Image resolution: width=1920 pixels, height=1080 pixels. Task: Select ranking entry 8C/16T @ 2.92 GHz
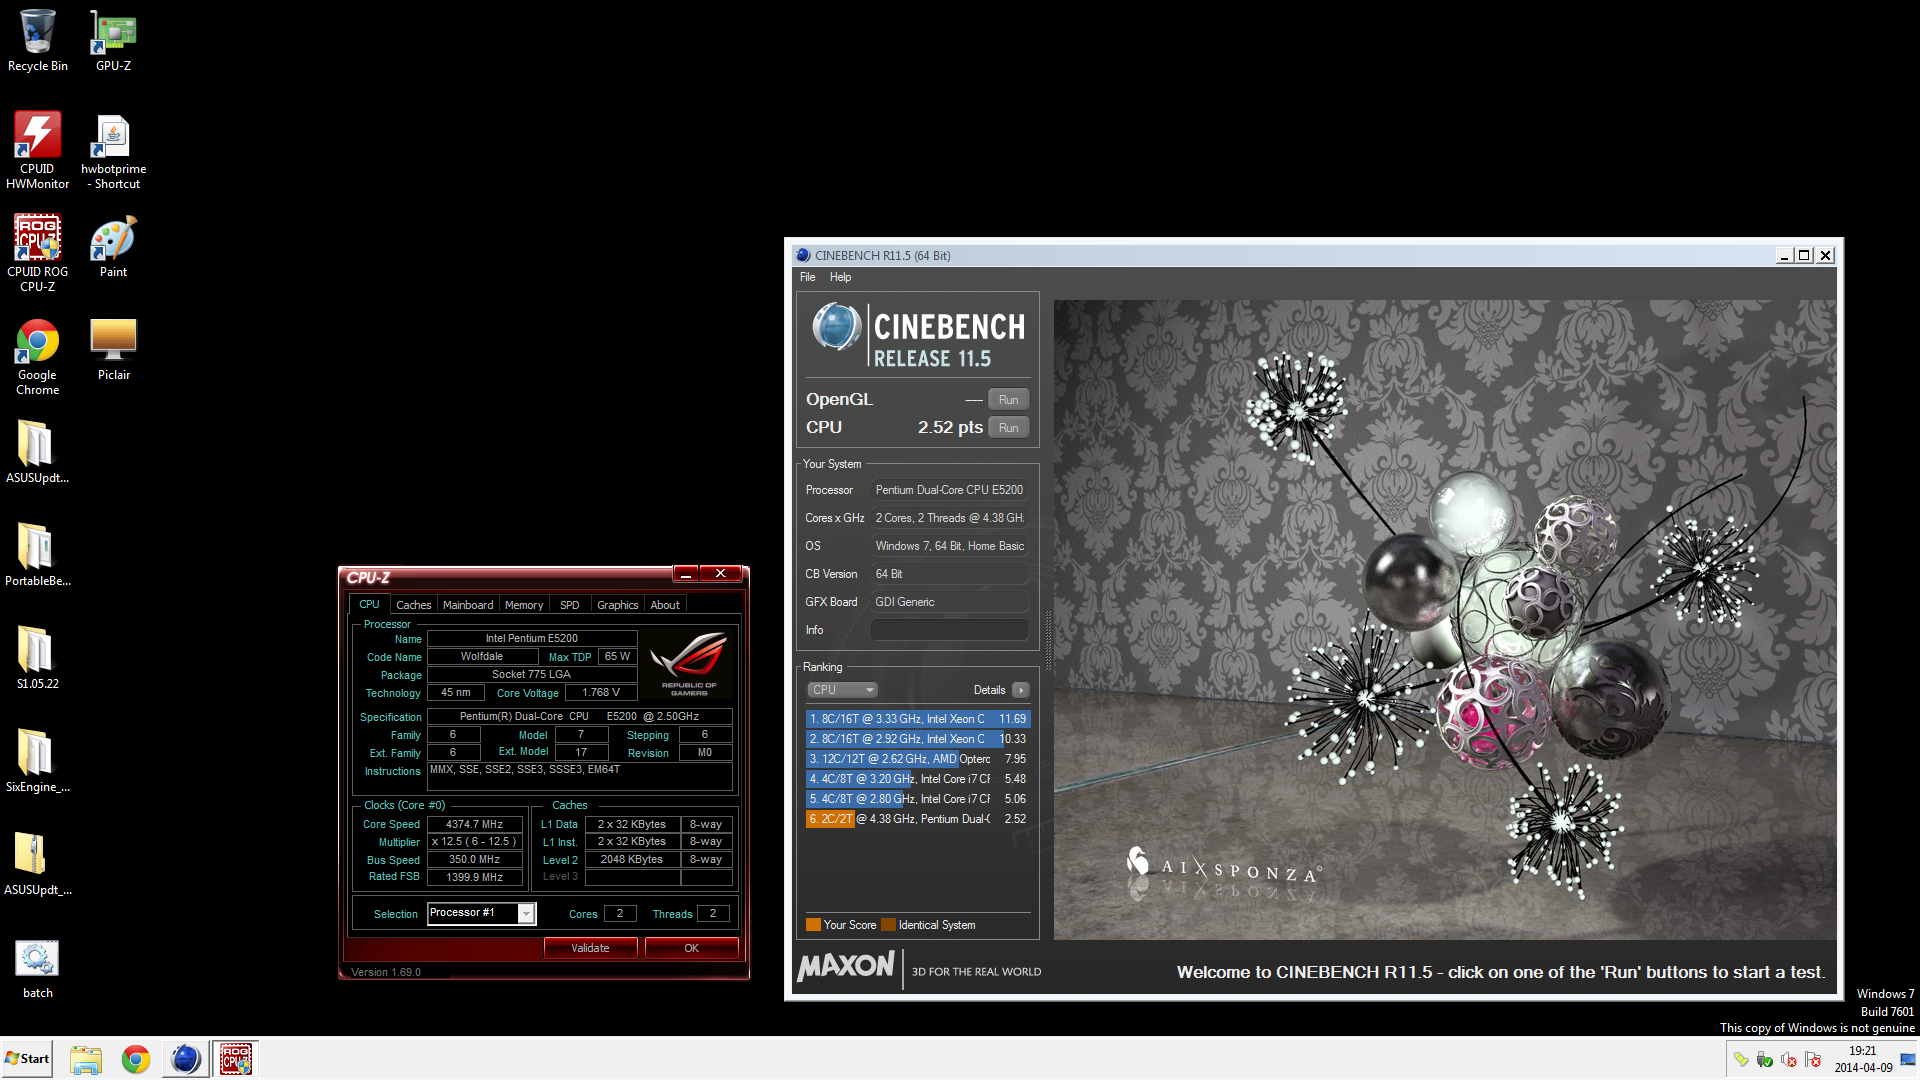917,739
